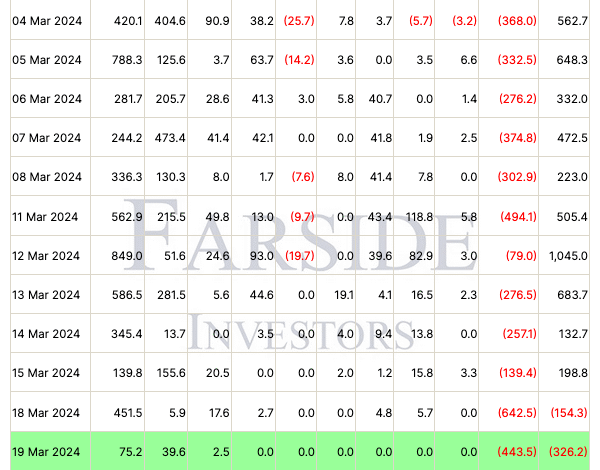Select red value (14.2) in 05 Mar row
Image resolution: width=600 pixels, height=470 pixels.
[299, 60]
